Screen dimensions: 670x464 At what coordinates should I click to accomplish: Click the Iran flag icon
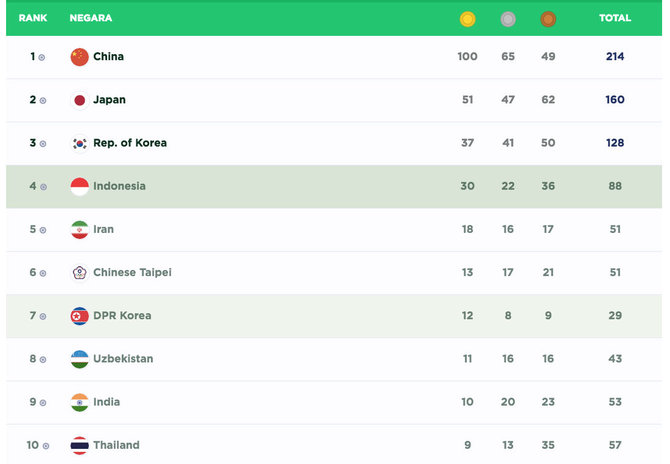pos(80,229)
